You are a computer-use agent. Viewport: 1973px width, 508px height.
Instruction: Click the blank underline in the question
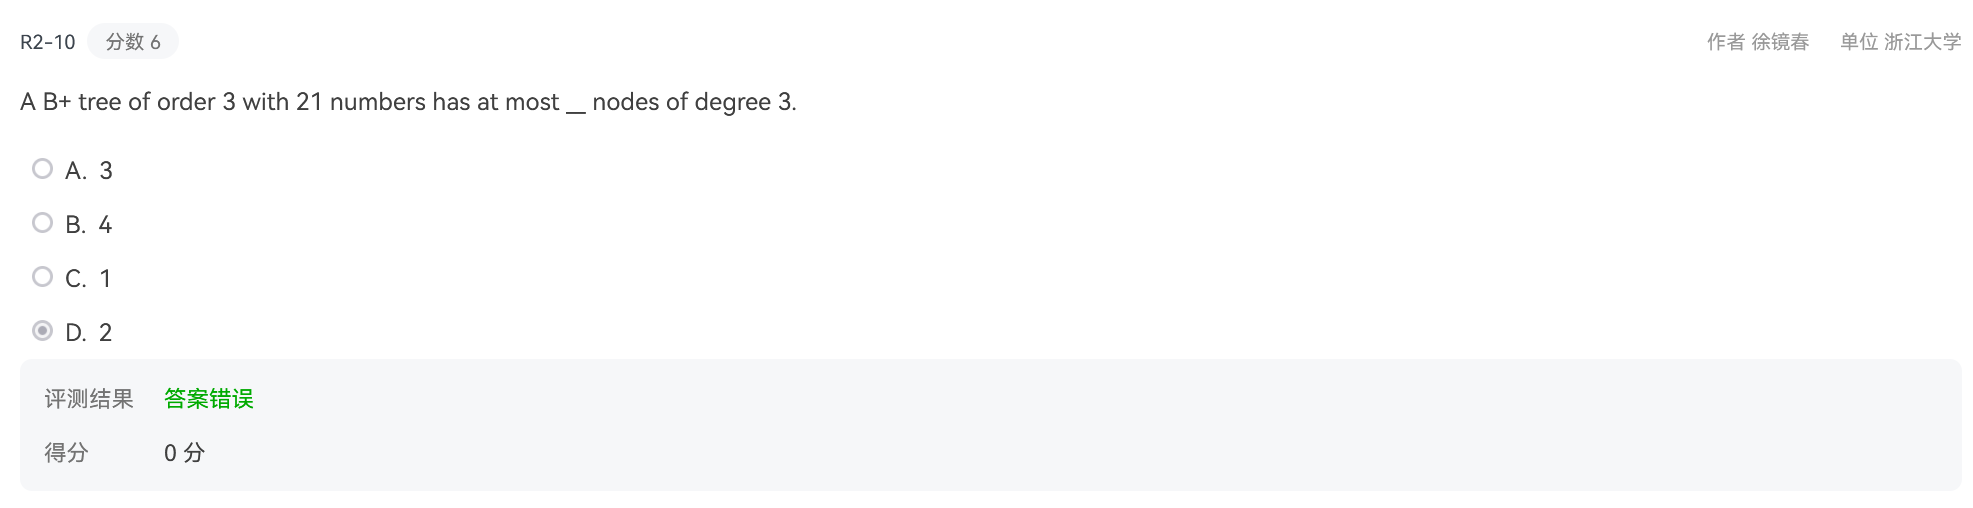pyautogui.click(x=575, y=108)
